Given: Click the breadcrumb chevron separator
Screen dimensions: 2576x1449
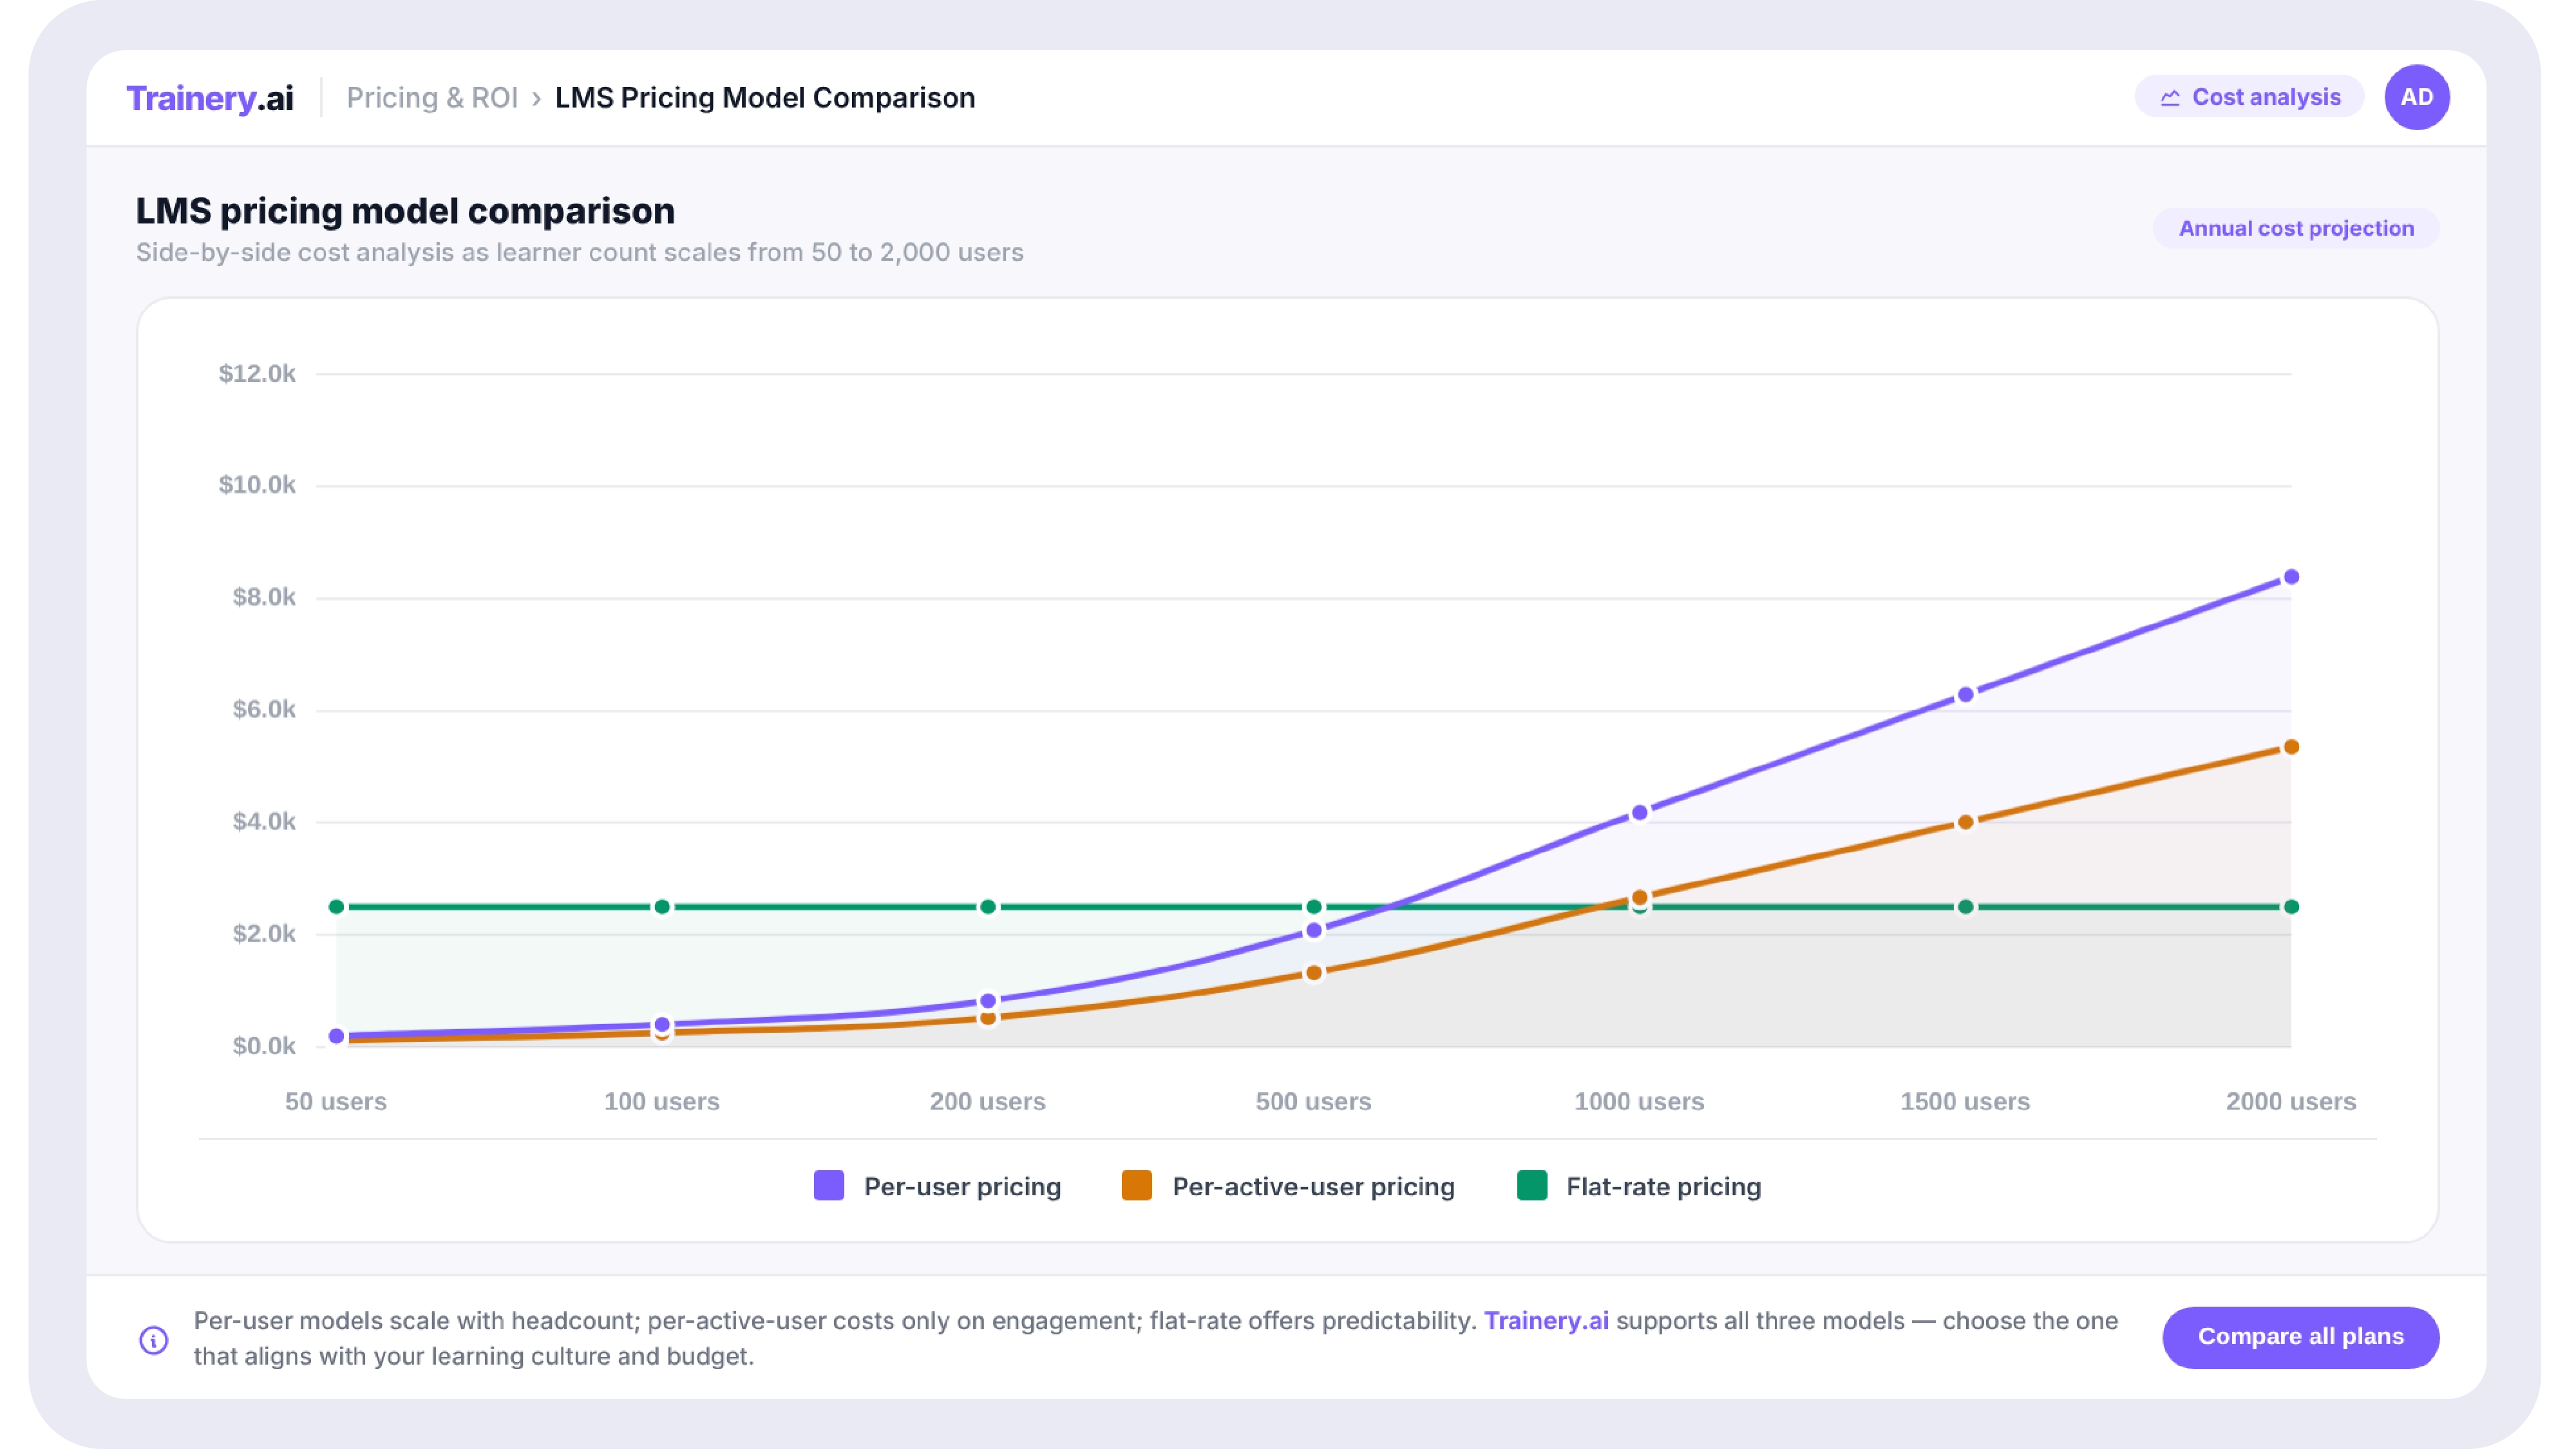Looking at the screenshot, I should point(536,98).
